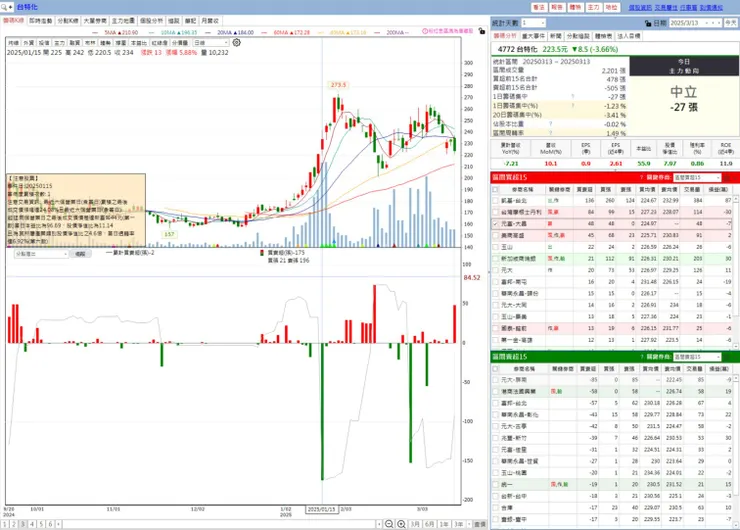Open the 重大事件 tab in the right panel

pyautogui.click(x=533, y=36)
